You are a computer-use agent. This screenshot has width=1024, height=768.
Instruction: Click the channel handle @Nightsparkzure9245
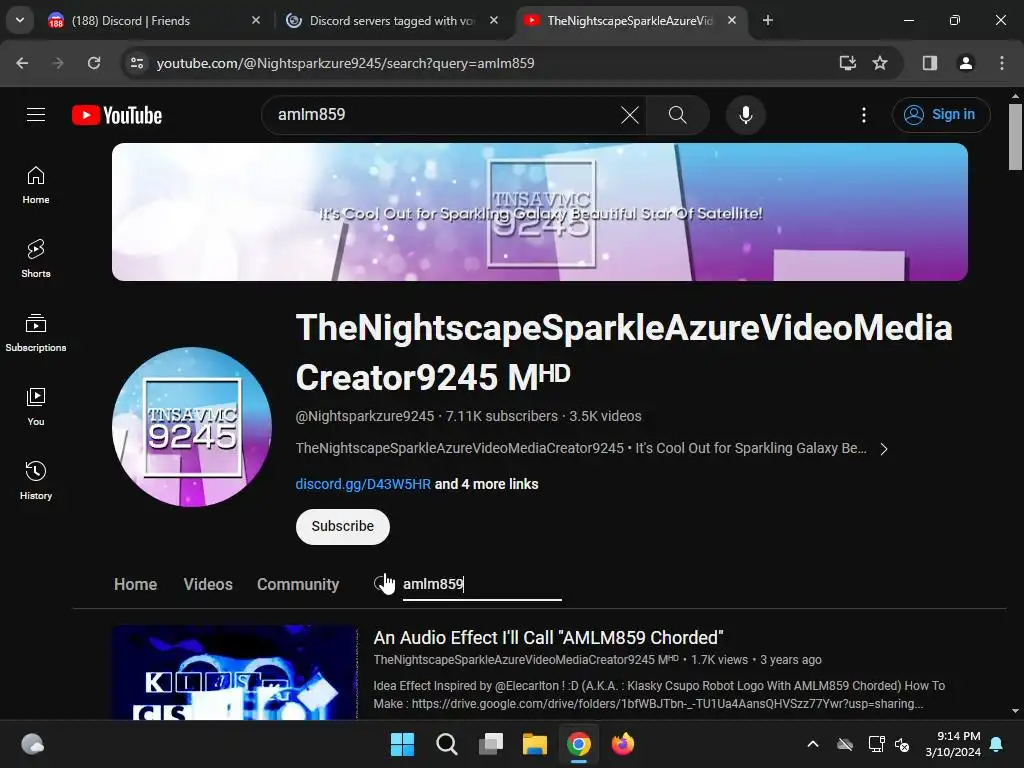365,416
